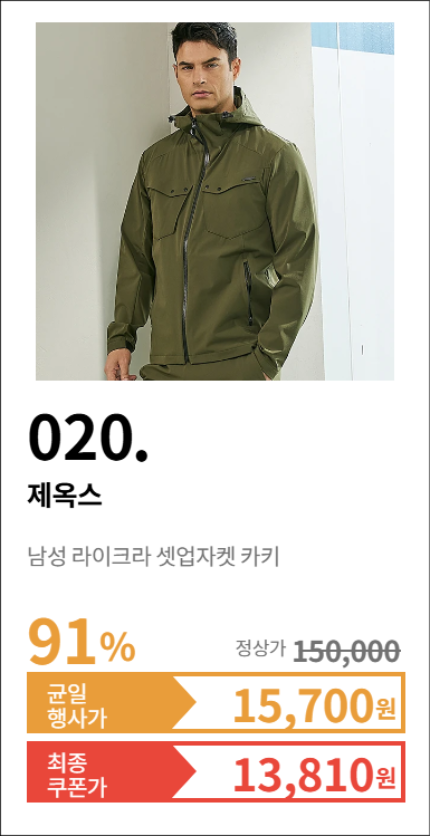
Task: Click the red arrow tip beside 쿠폰가
Action: tap(184, 772)
